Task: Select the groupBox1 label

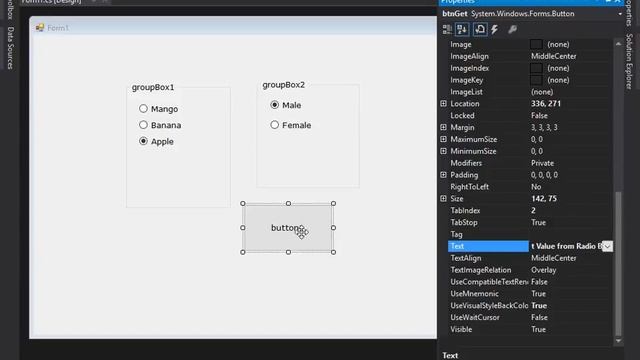Action: tap(153, 87)
